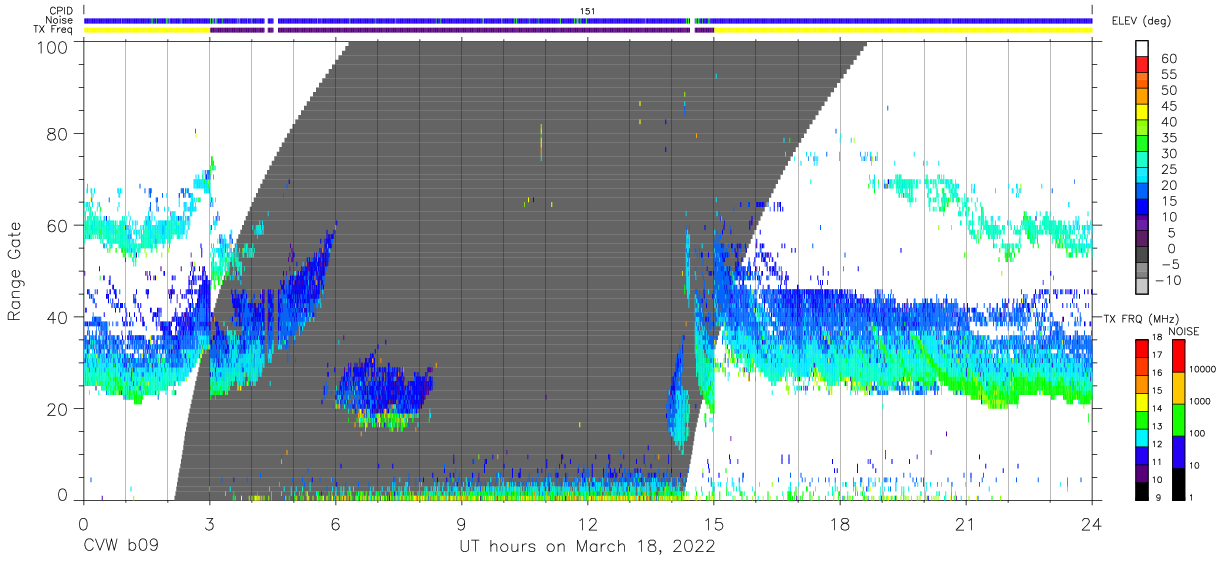
Task: Click the 40 label on elevation scale
Action: pos(1169,122)
